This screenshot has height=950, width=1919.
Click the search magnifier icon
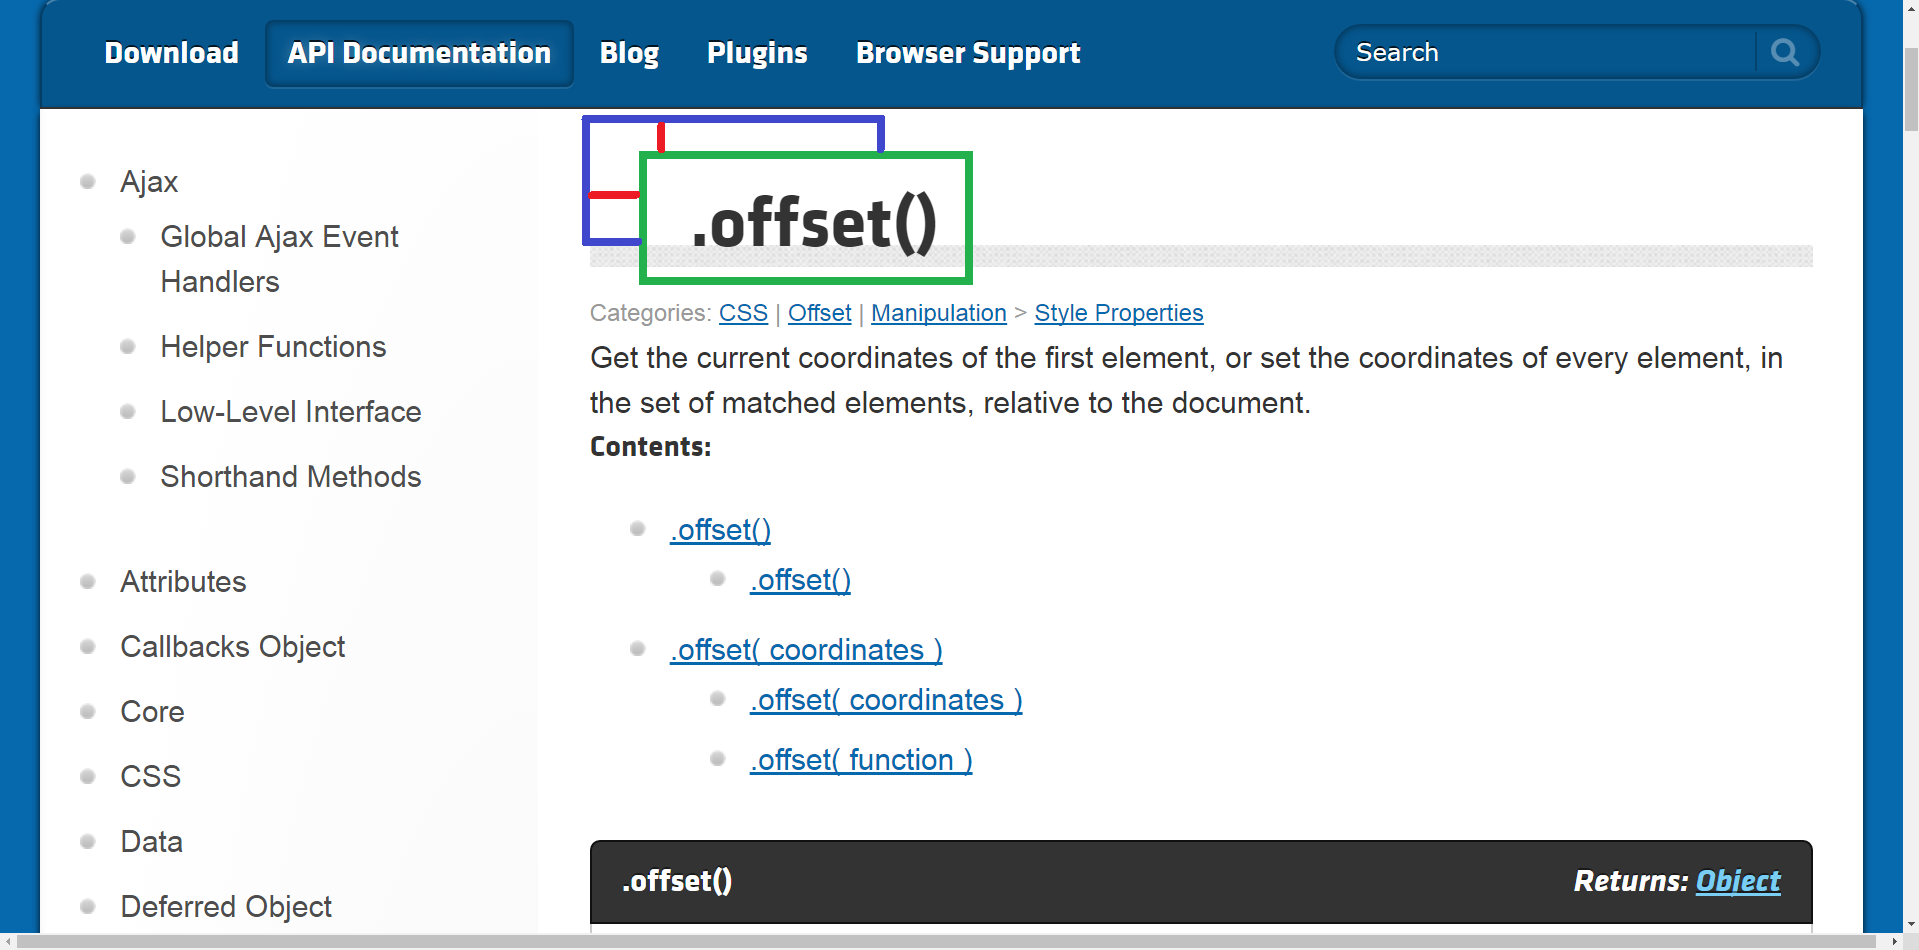coord(1785,52)
